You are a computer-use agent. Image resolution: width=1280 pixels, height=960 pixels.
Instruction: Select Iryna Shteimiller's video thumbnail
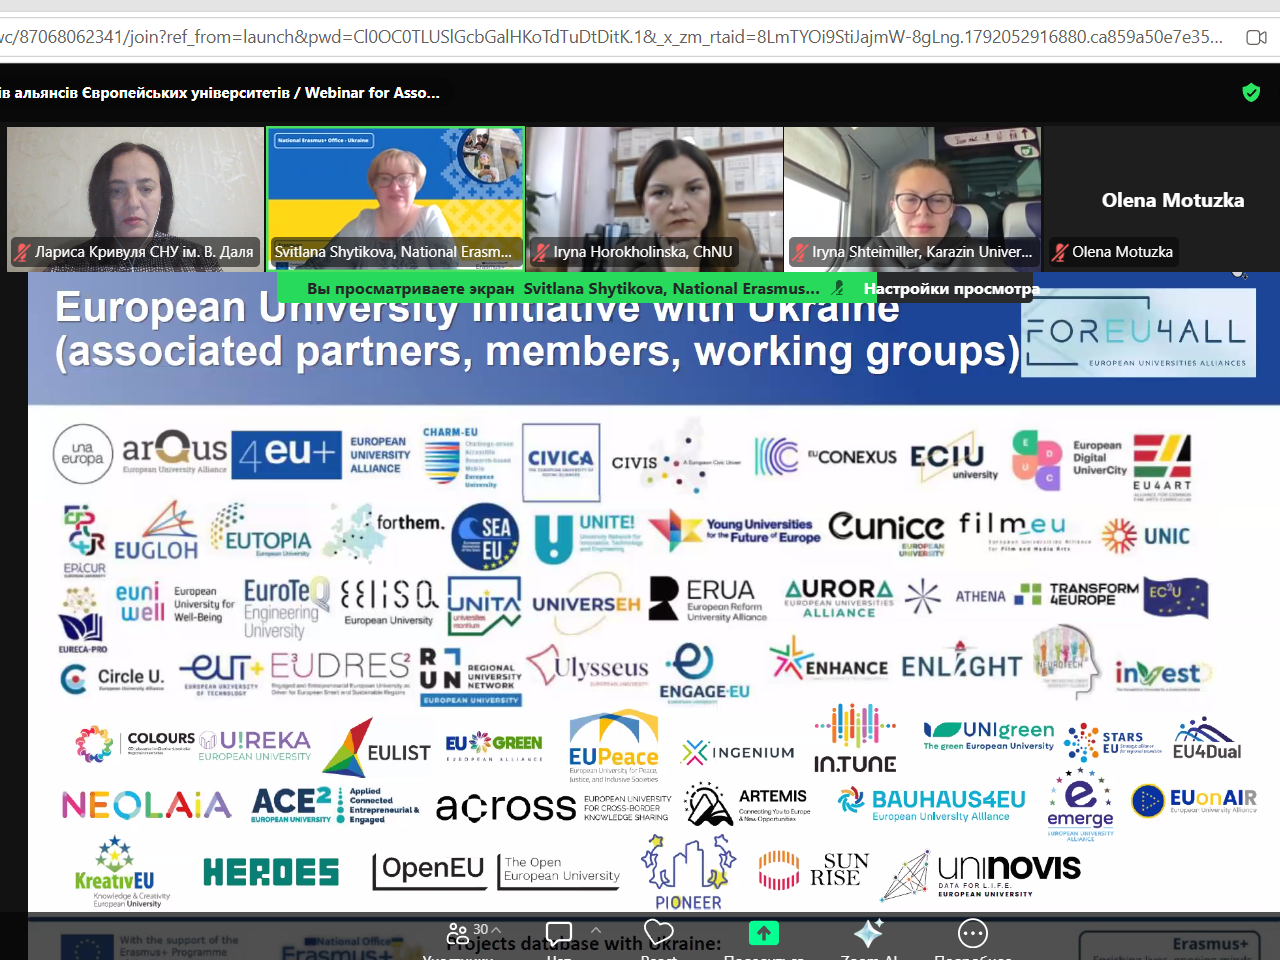pyautogui.click(x=912, y=198)
